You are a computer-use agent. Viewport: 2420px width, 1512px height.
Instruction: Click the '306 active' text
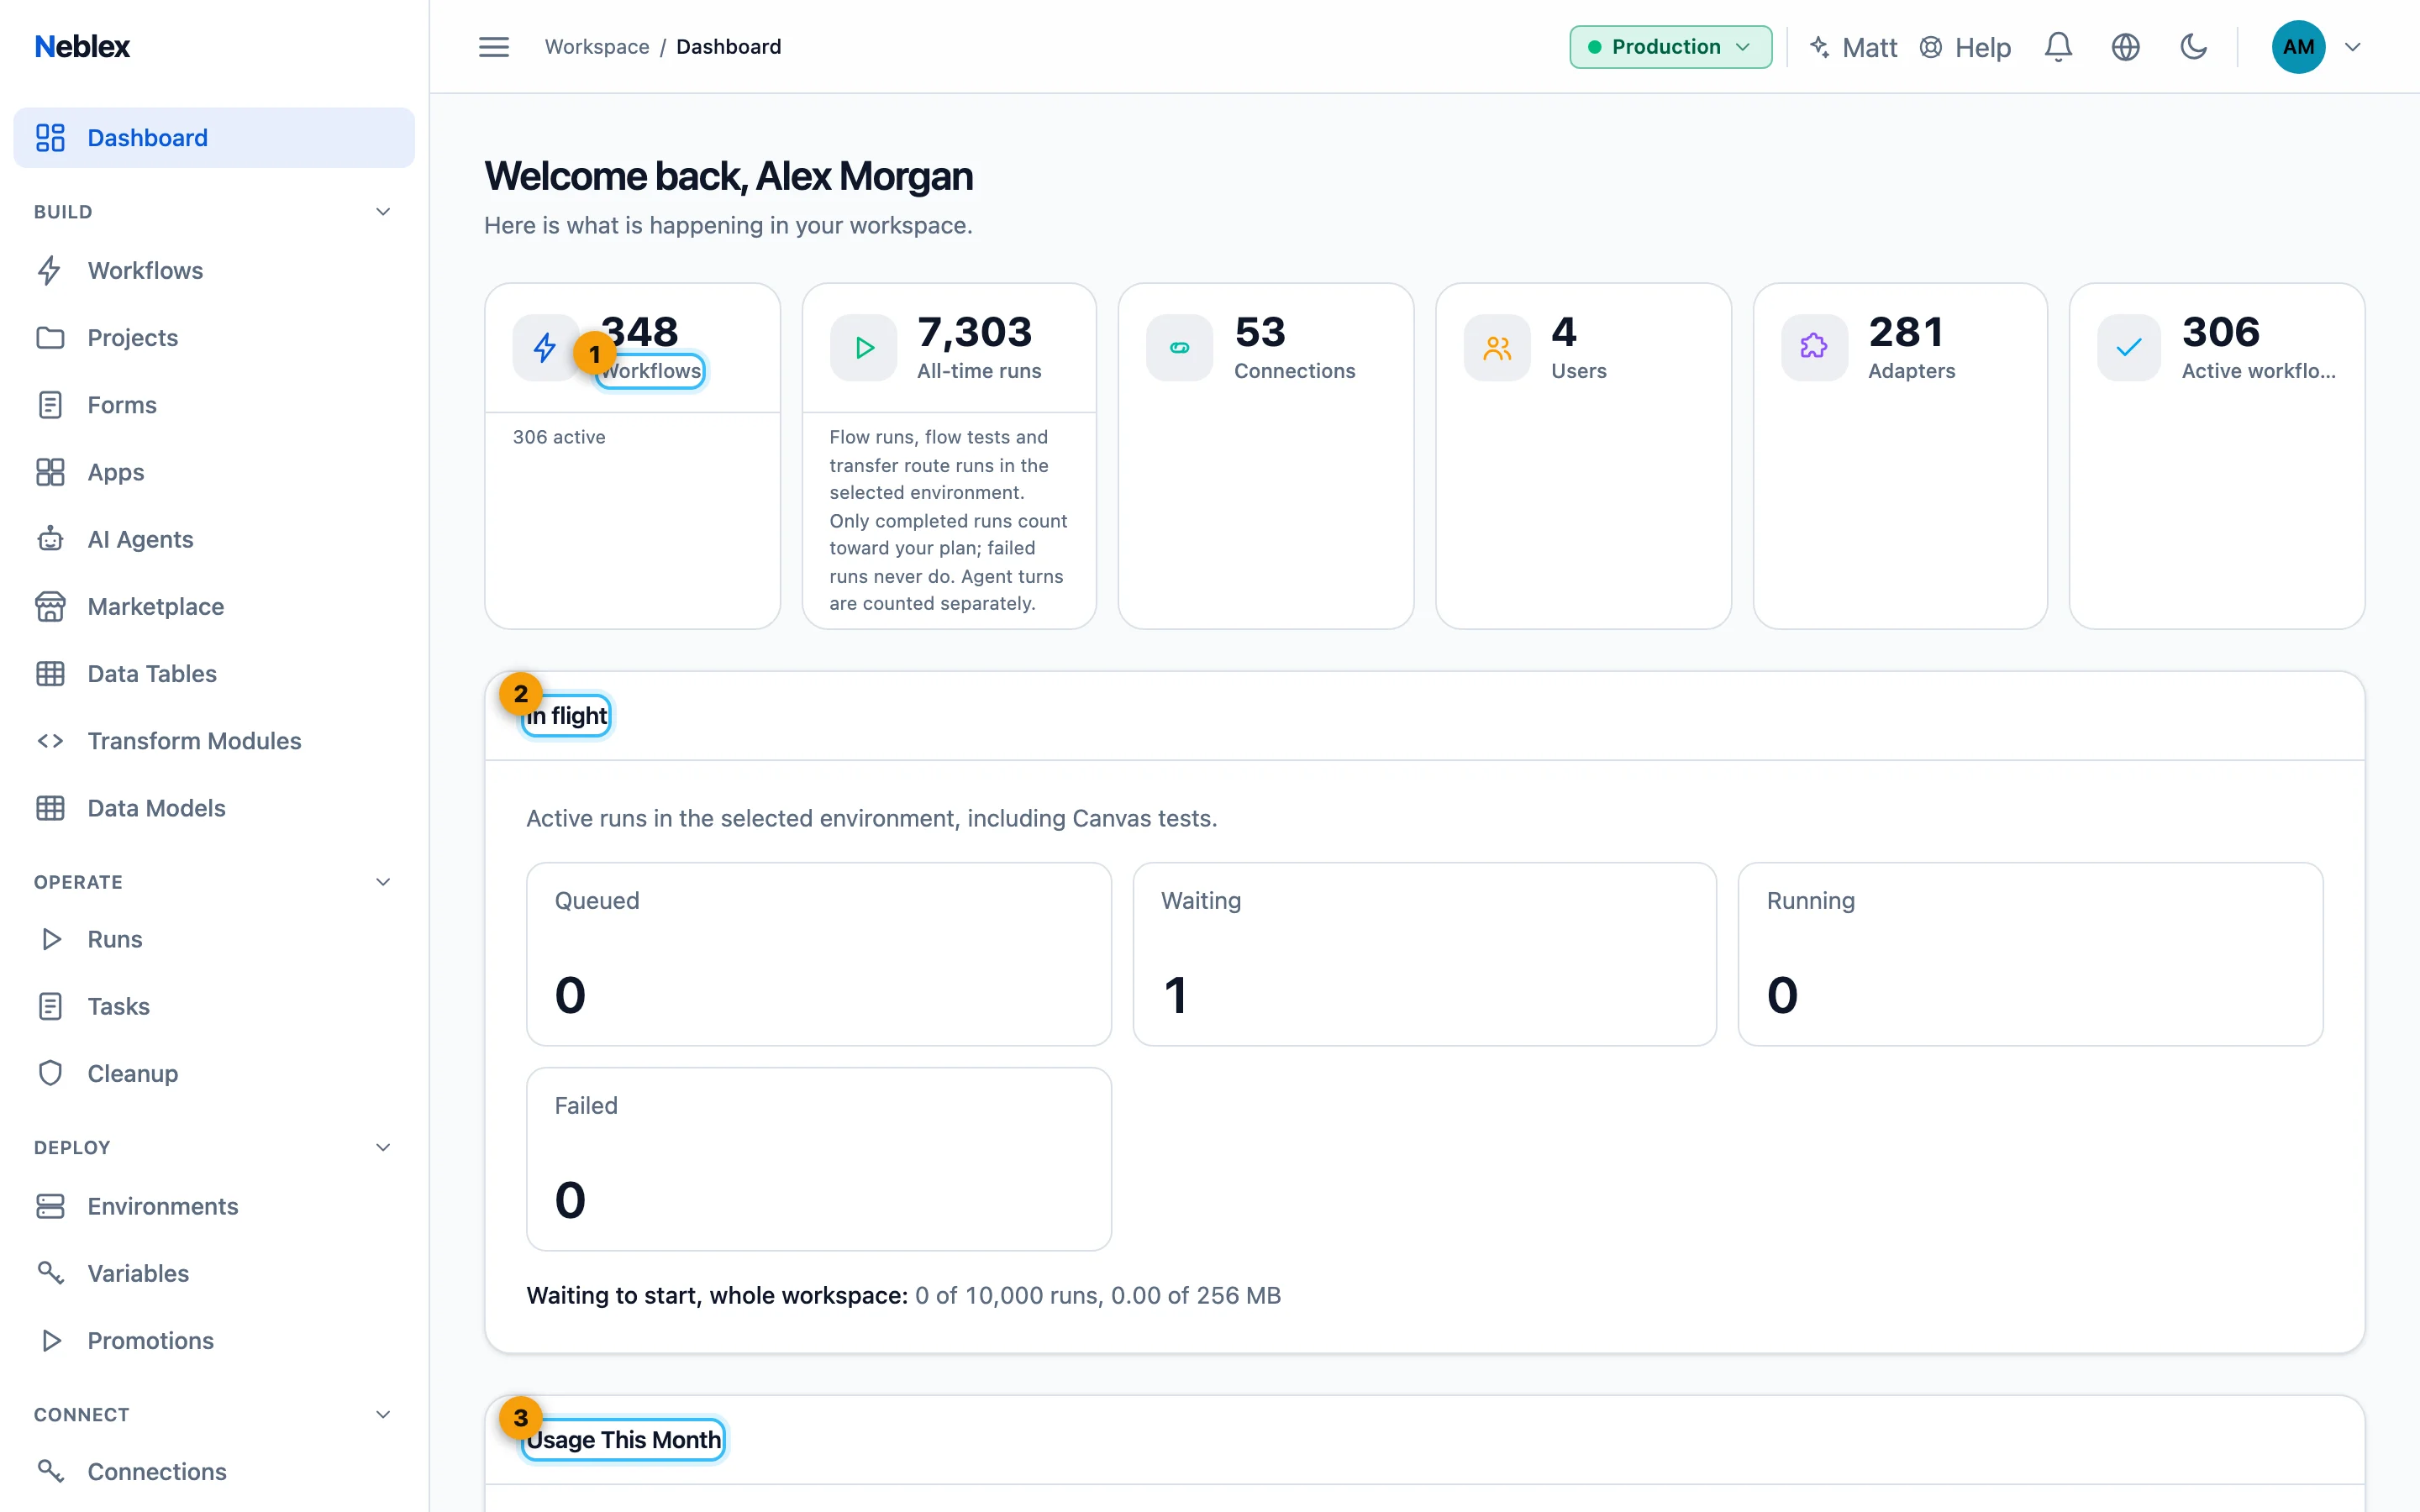tap(559, 437)
